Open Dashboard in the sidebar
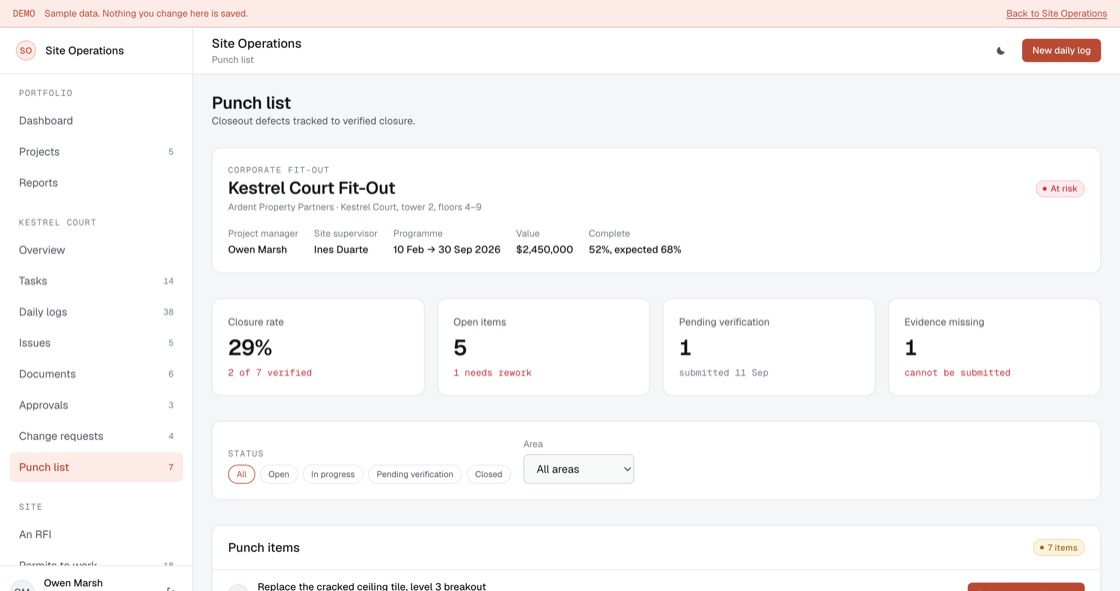Image resolution: width=1120 pixels, height=591 pixels. click(x=96, y=121)
